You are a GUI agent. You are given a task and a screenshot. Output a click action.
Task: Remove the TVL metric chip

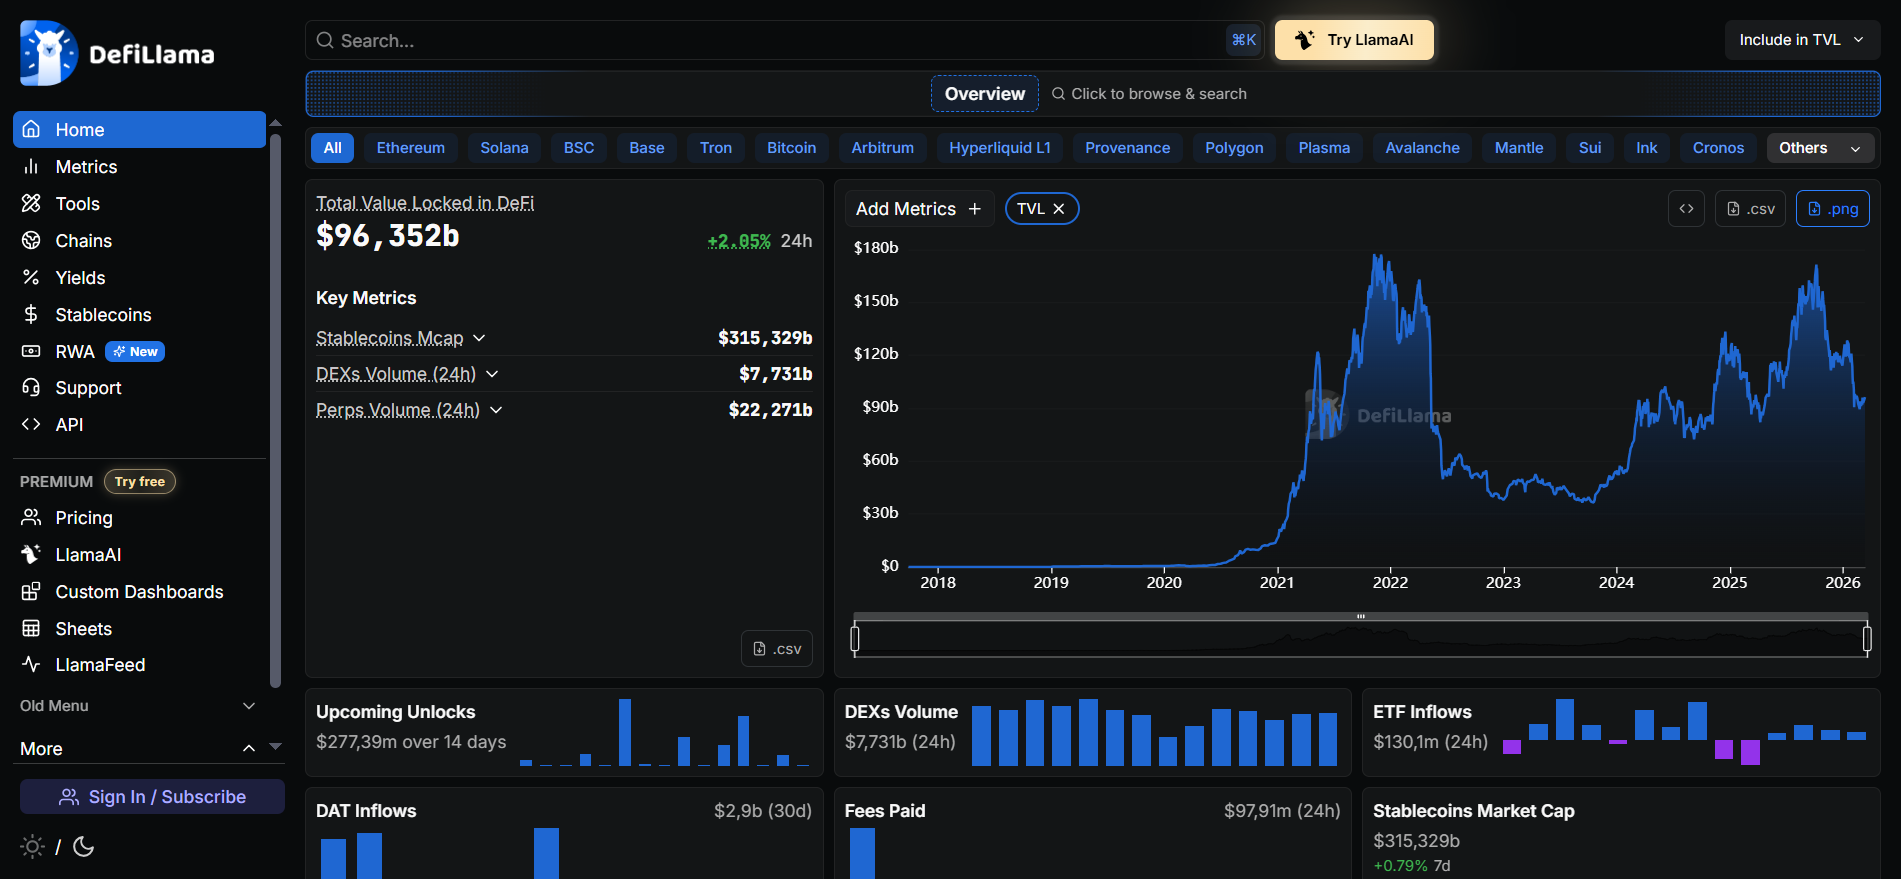1059,208
